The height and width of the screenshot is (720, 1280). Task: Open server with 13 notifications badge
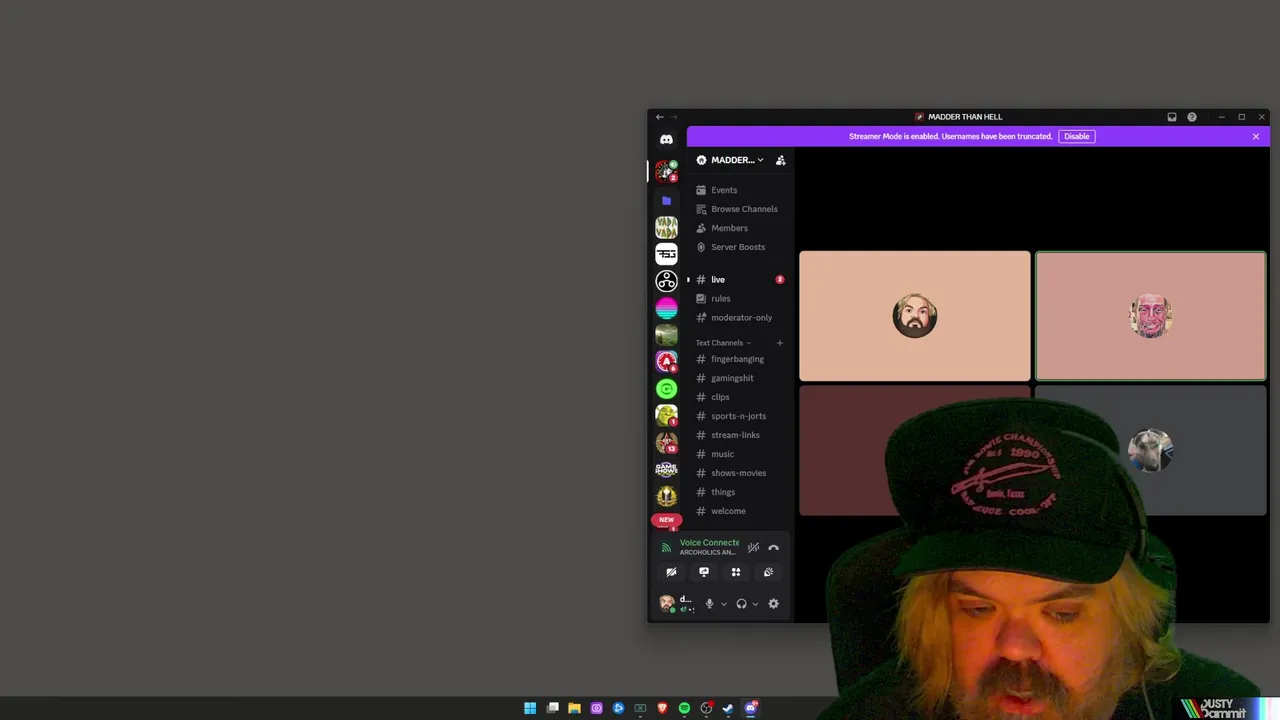click(x=666, y=442)
